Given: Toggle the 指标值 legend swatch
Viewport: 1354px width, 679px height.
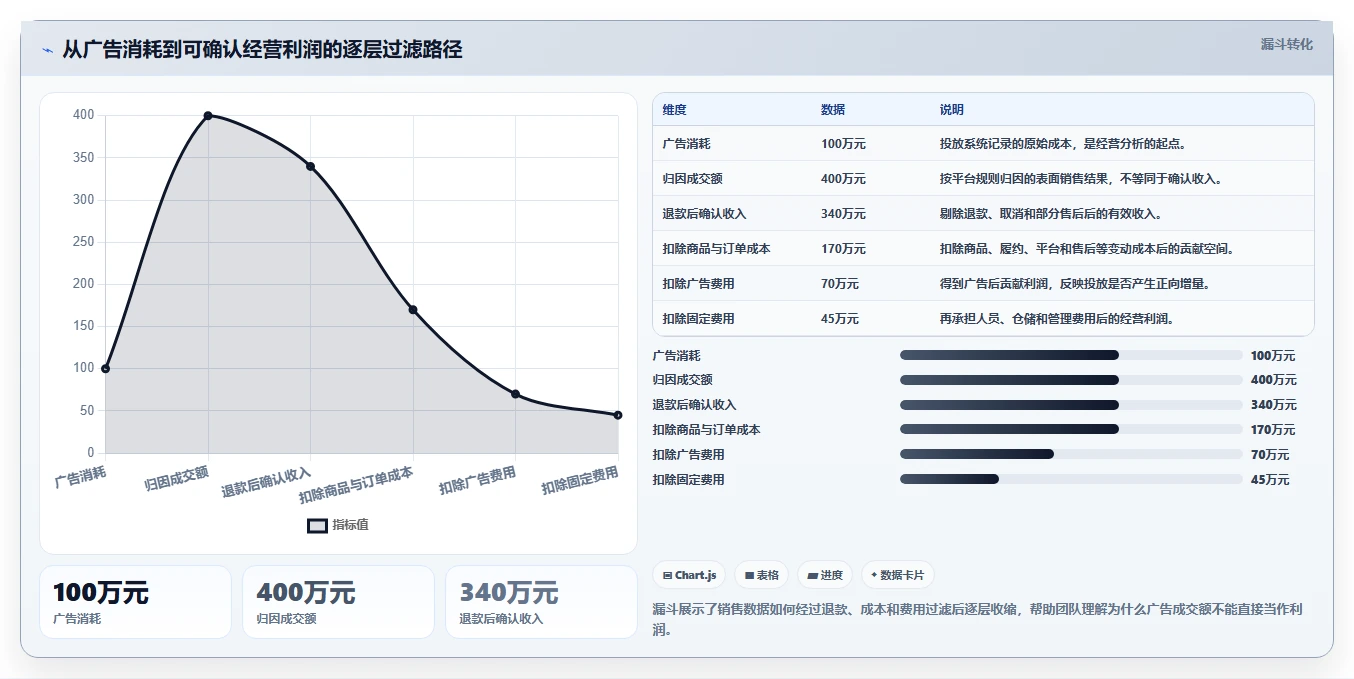Looking at the screenshot, I should pyautogui.click(x=317, y=525).
